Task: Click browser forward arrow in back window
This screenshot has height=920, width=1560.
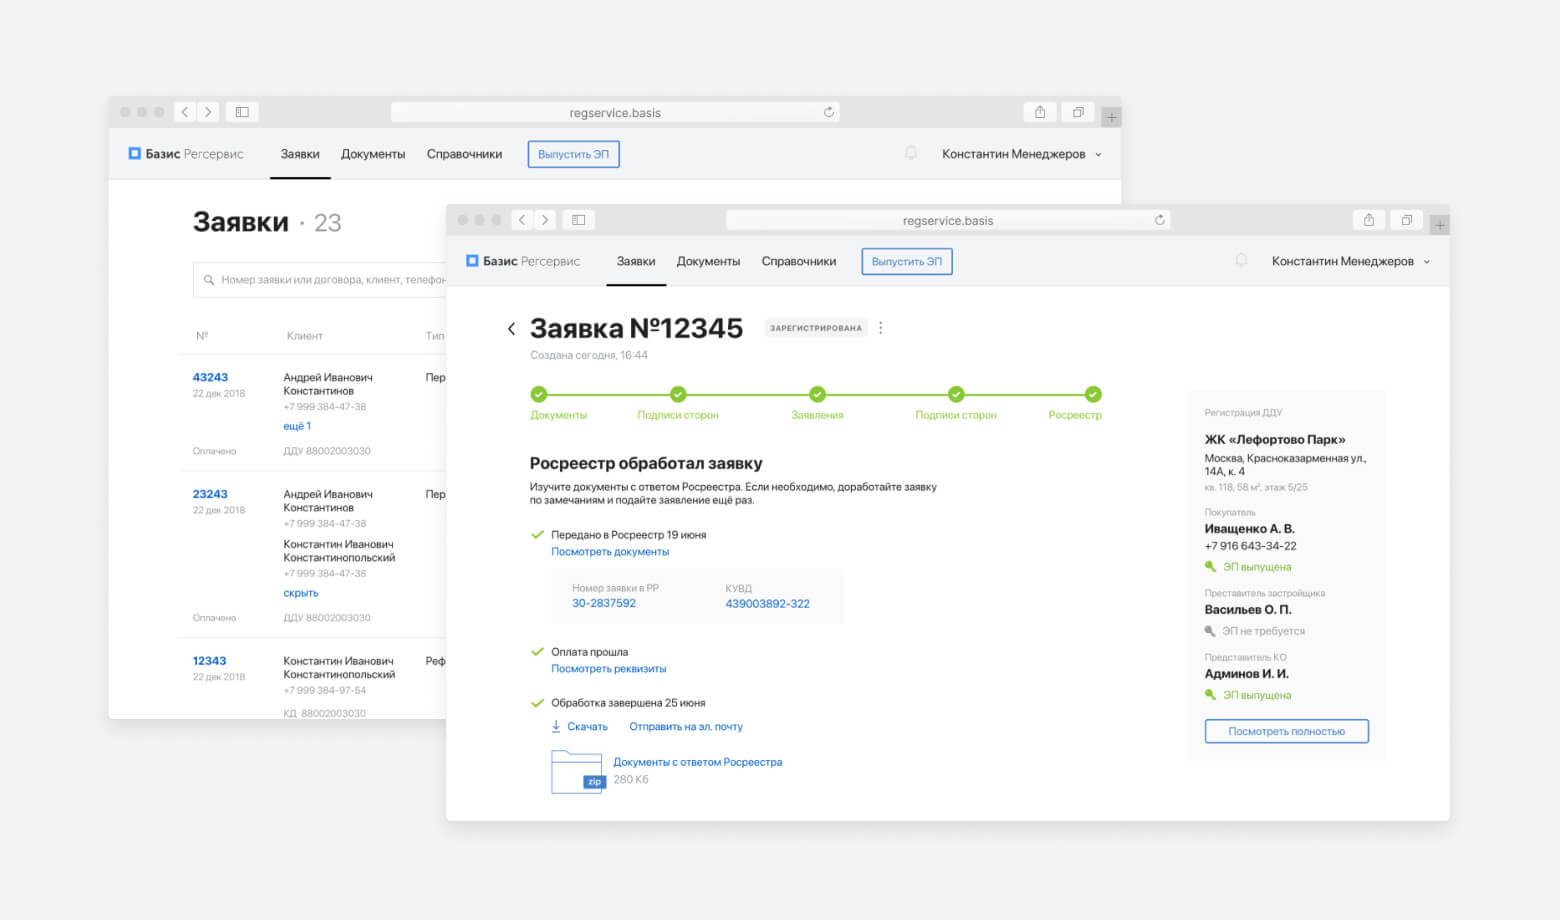Action: 208,112
